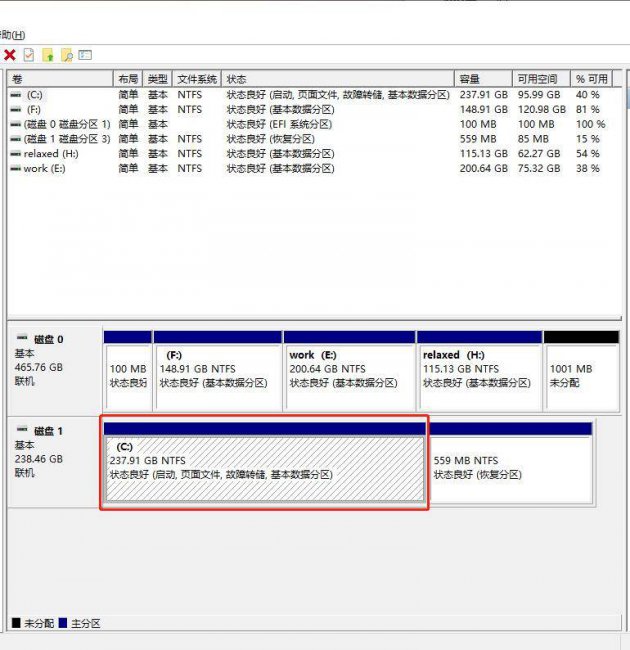Click the 15 % free percentage cell
The height and width of the screenshot is (650, 630).
point(588,139)
